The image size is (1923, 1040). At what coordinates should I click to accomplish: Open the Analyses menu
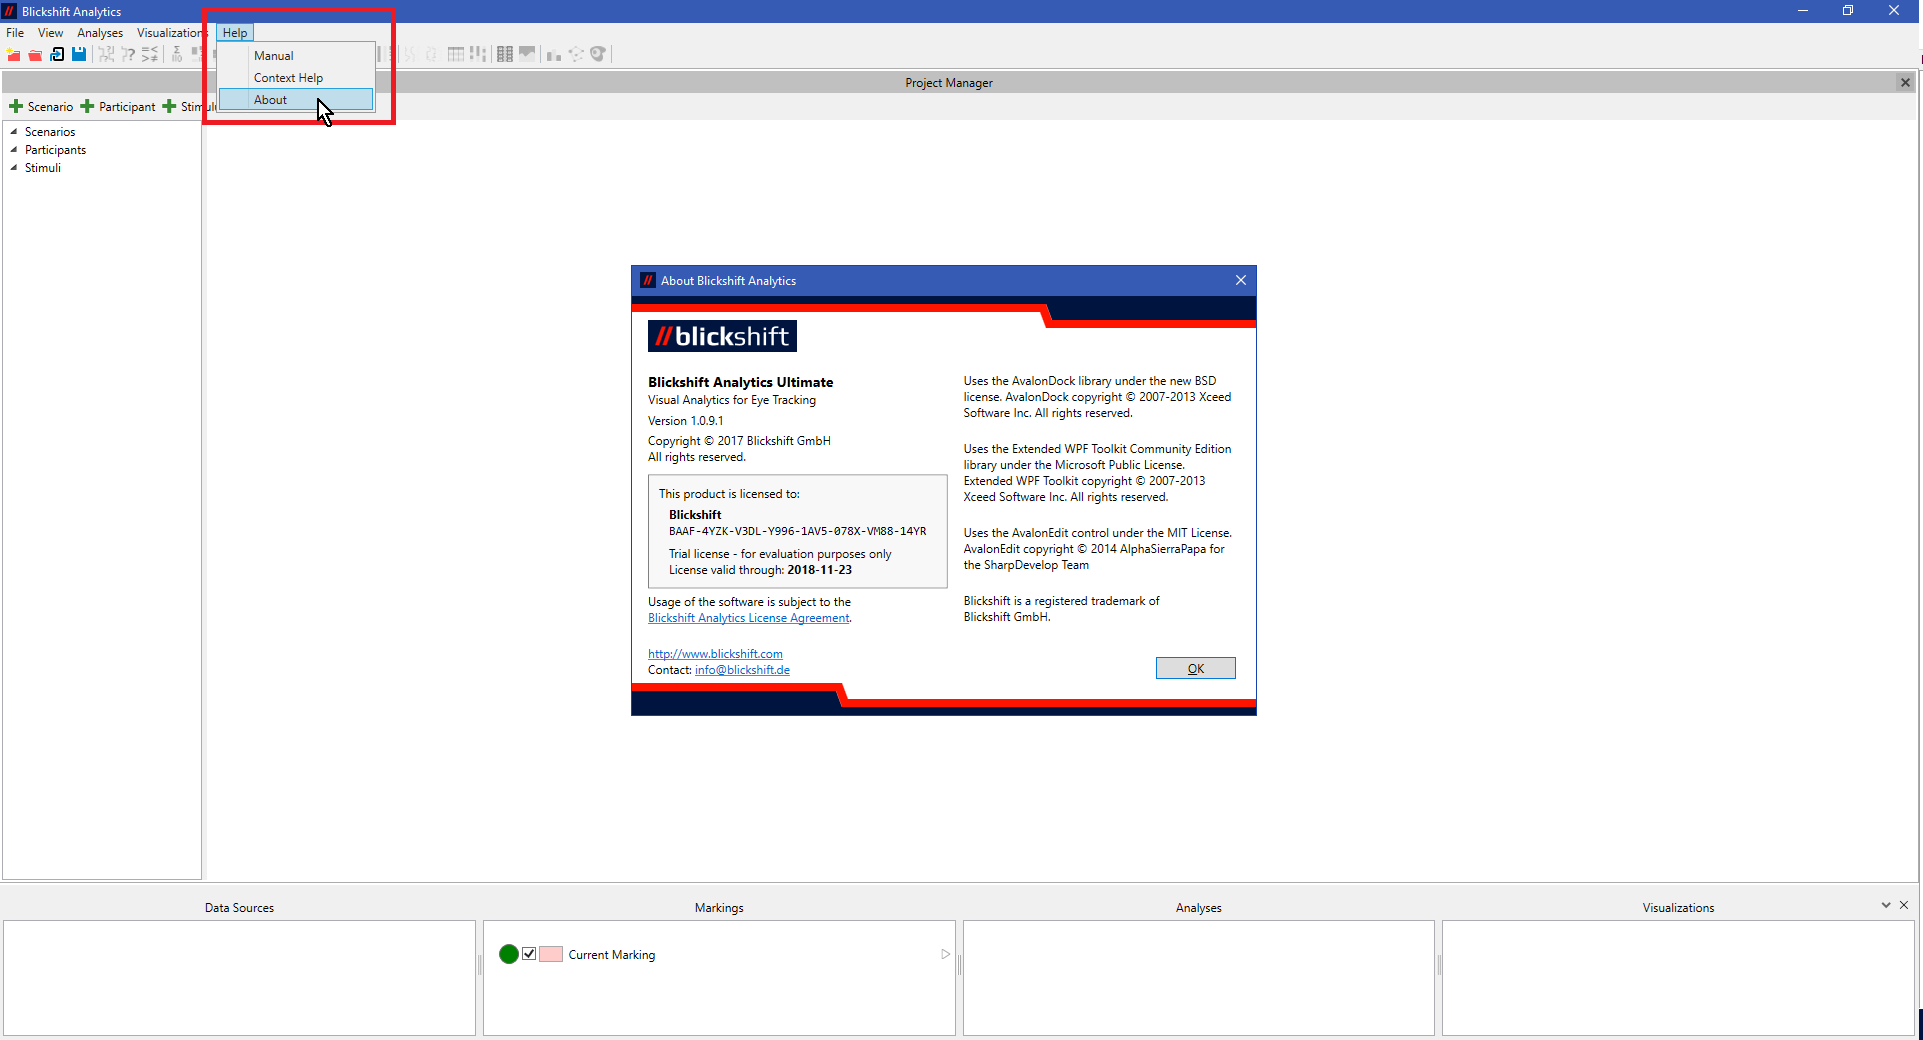point(100,32)
